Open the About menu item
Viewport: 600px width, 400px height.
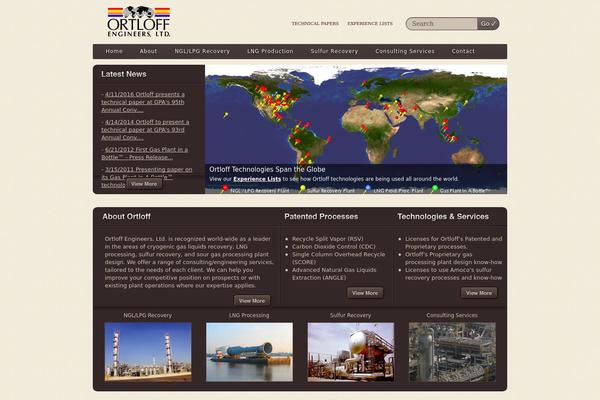click(148, 51)
